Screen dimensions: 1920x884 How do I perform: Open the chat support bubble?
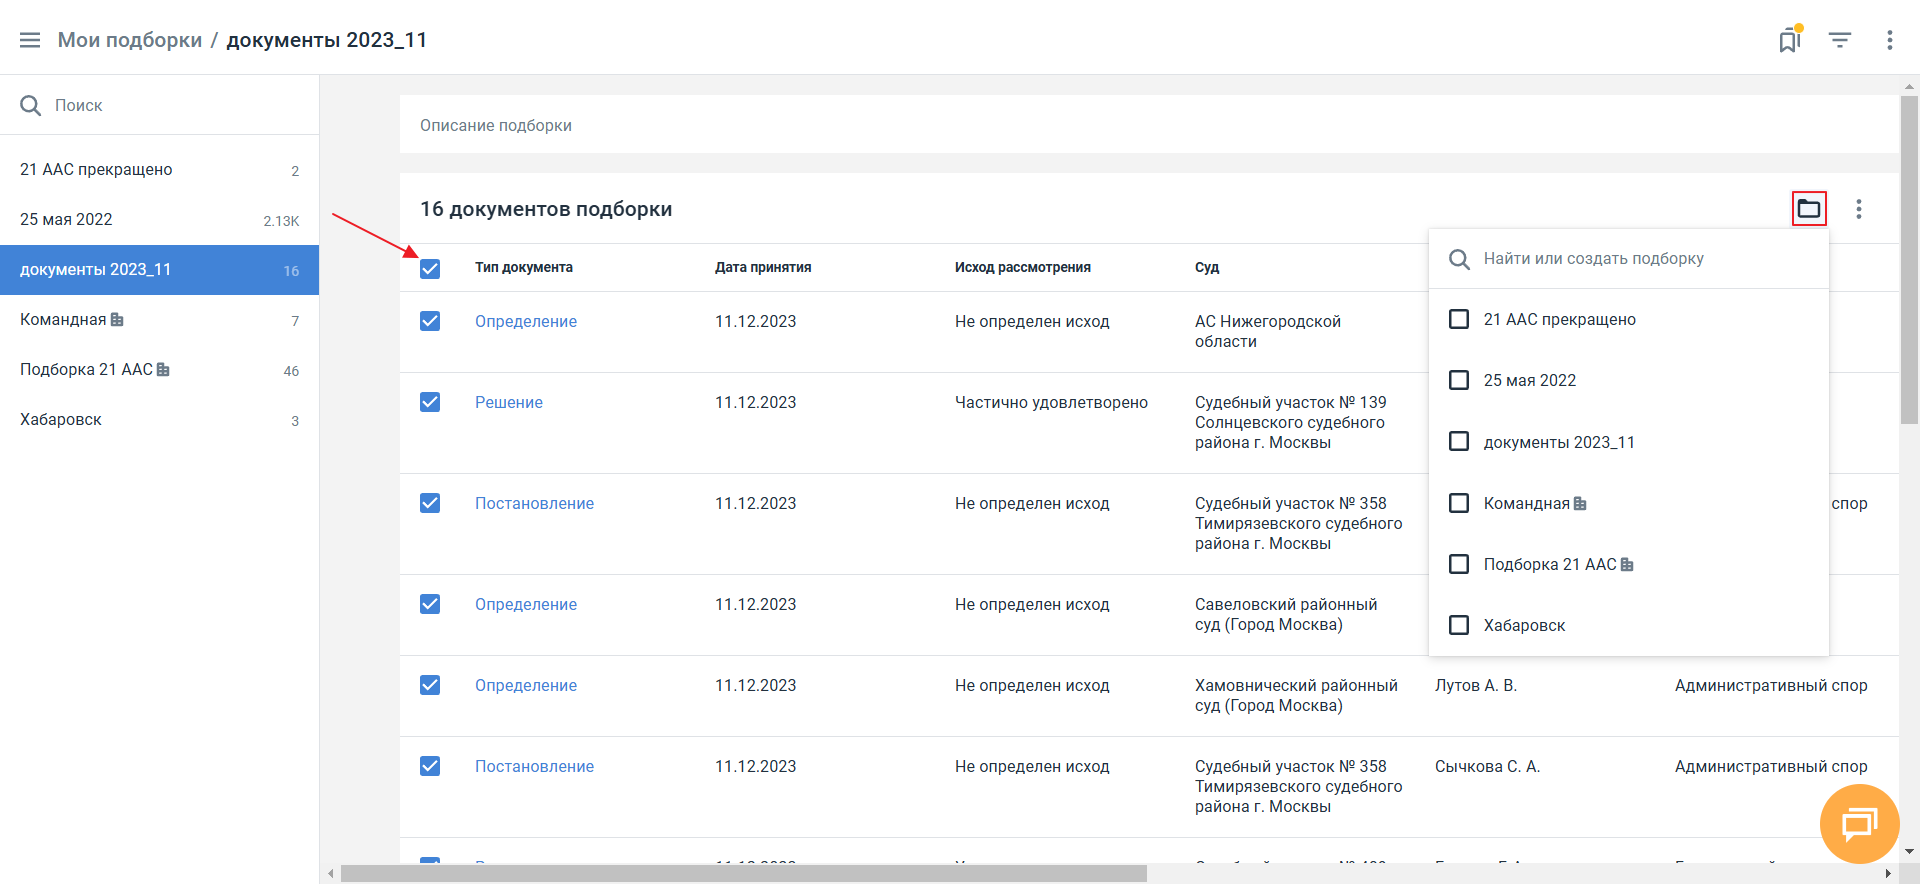pos(1859,824)
